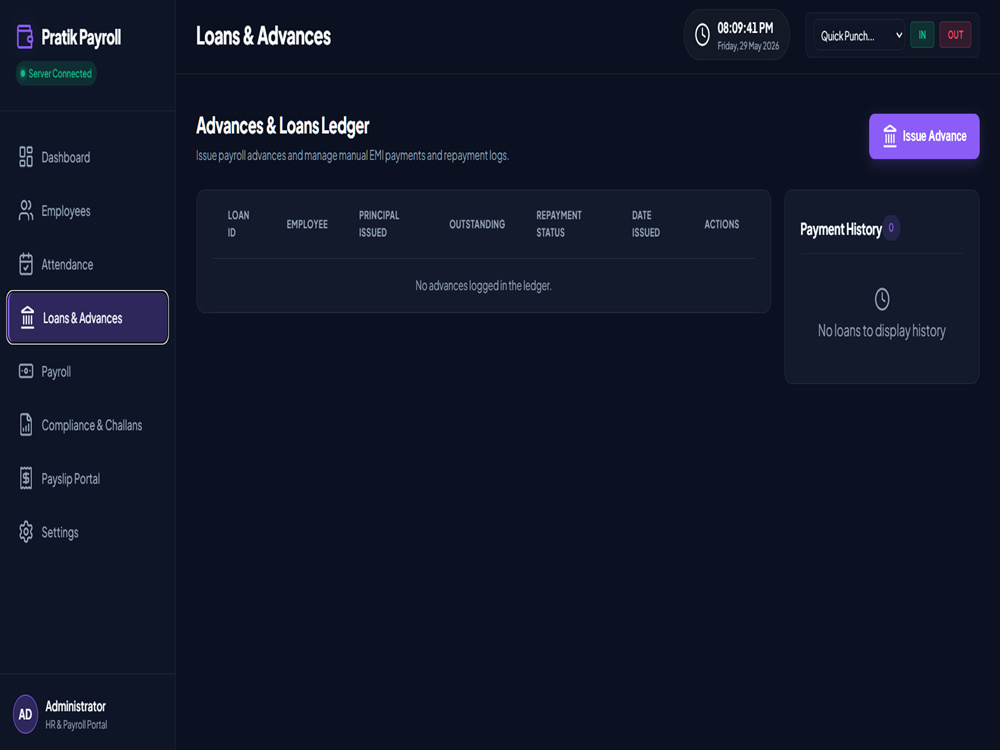Expand the Quick Punch dropdown
The height and width of the screenshot is (750, 1000).
[x=860, y=36]
